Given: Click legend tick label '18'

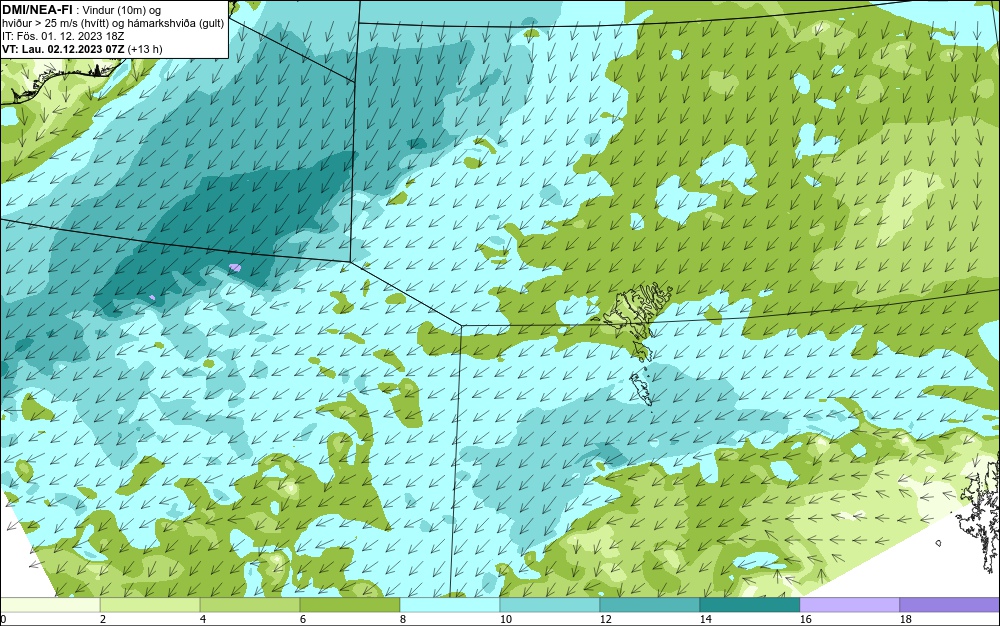Looking at the screenshot, I should (906, 619).
